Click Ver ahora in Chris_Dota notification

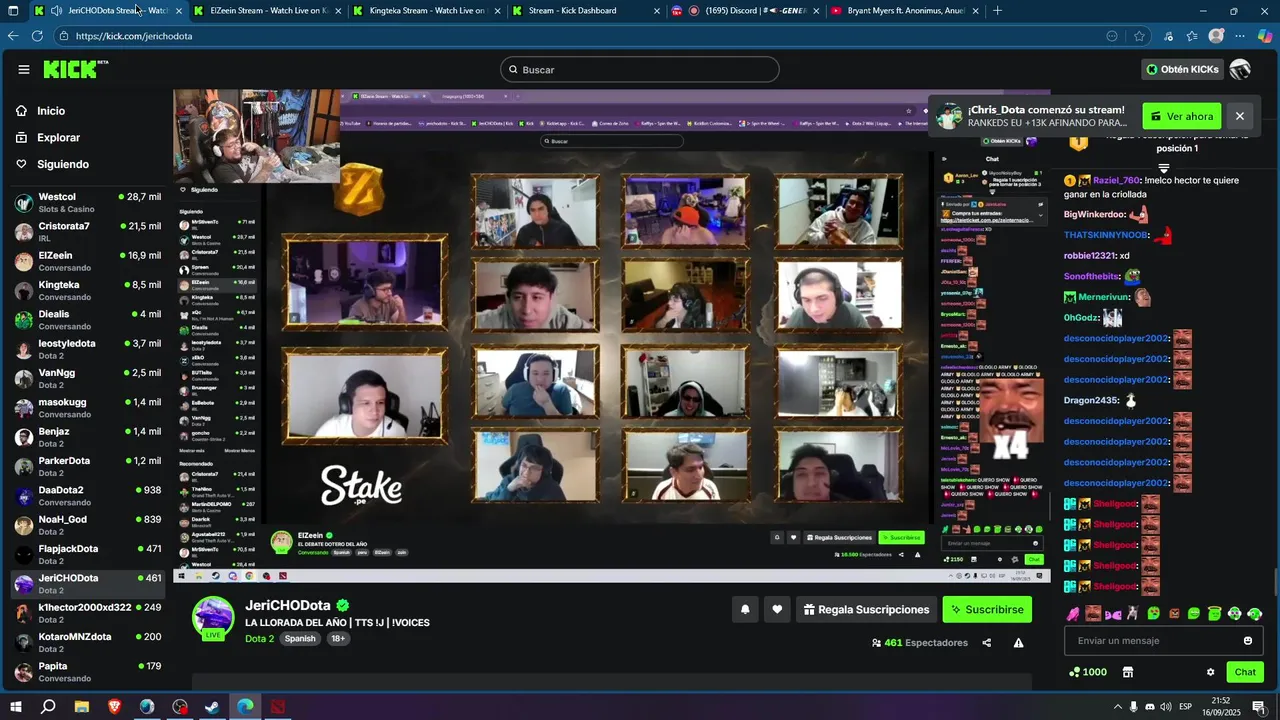1182,116
